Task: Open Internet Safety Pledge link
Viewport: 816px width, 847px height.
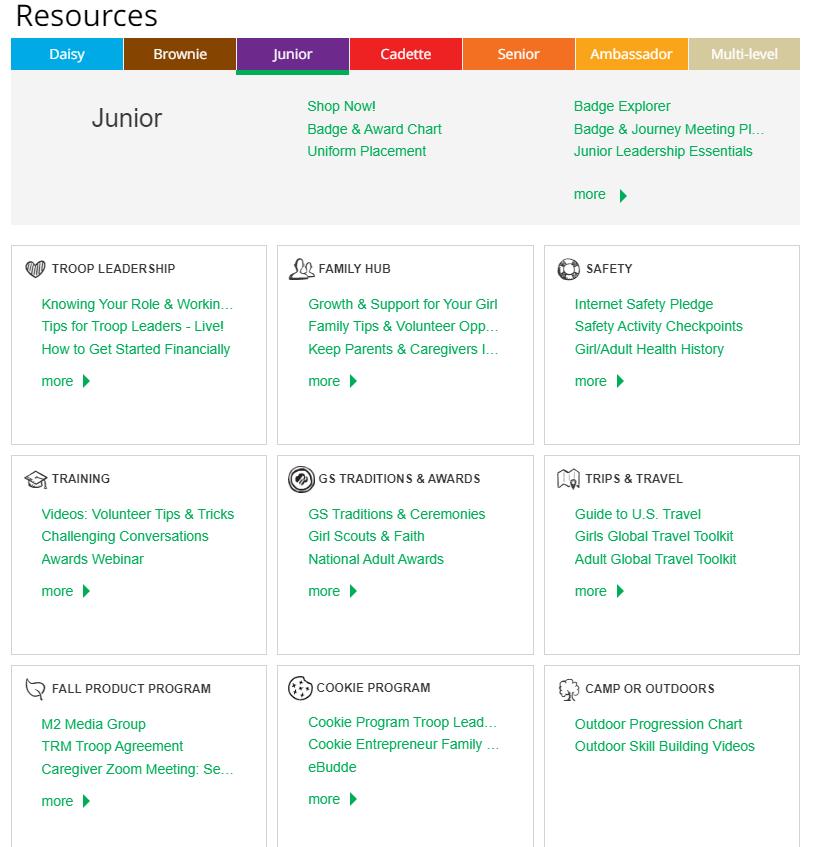Action: click(644, 304)
